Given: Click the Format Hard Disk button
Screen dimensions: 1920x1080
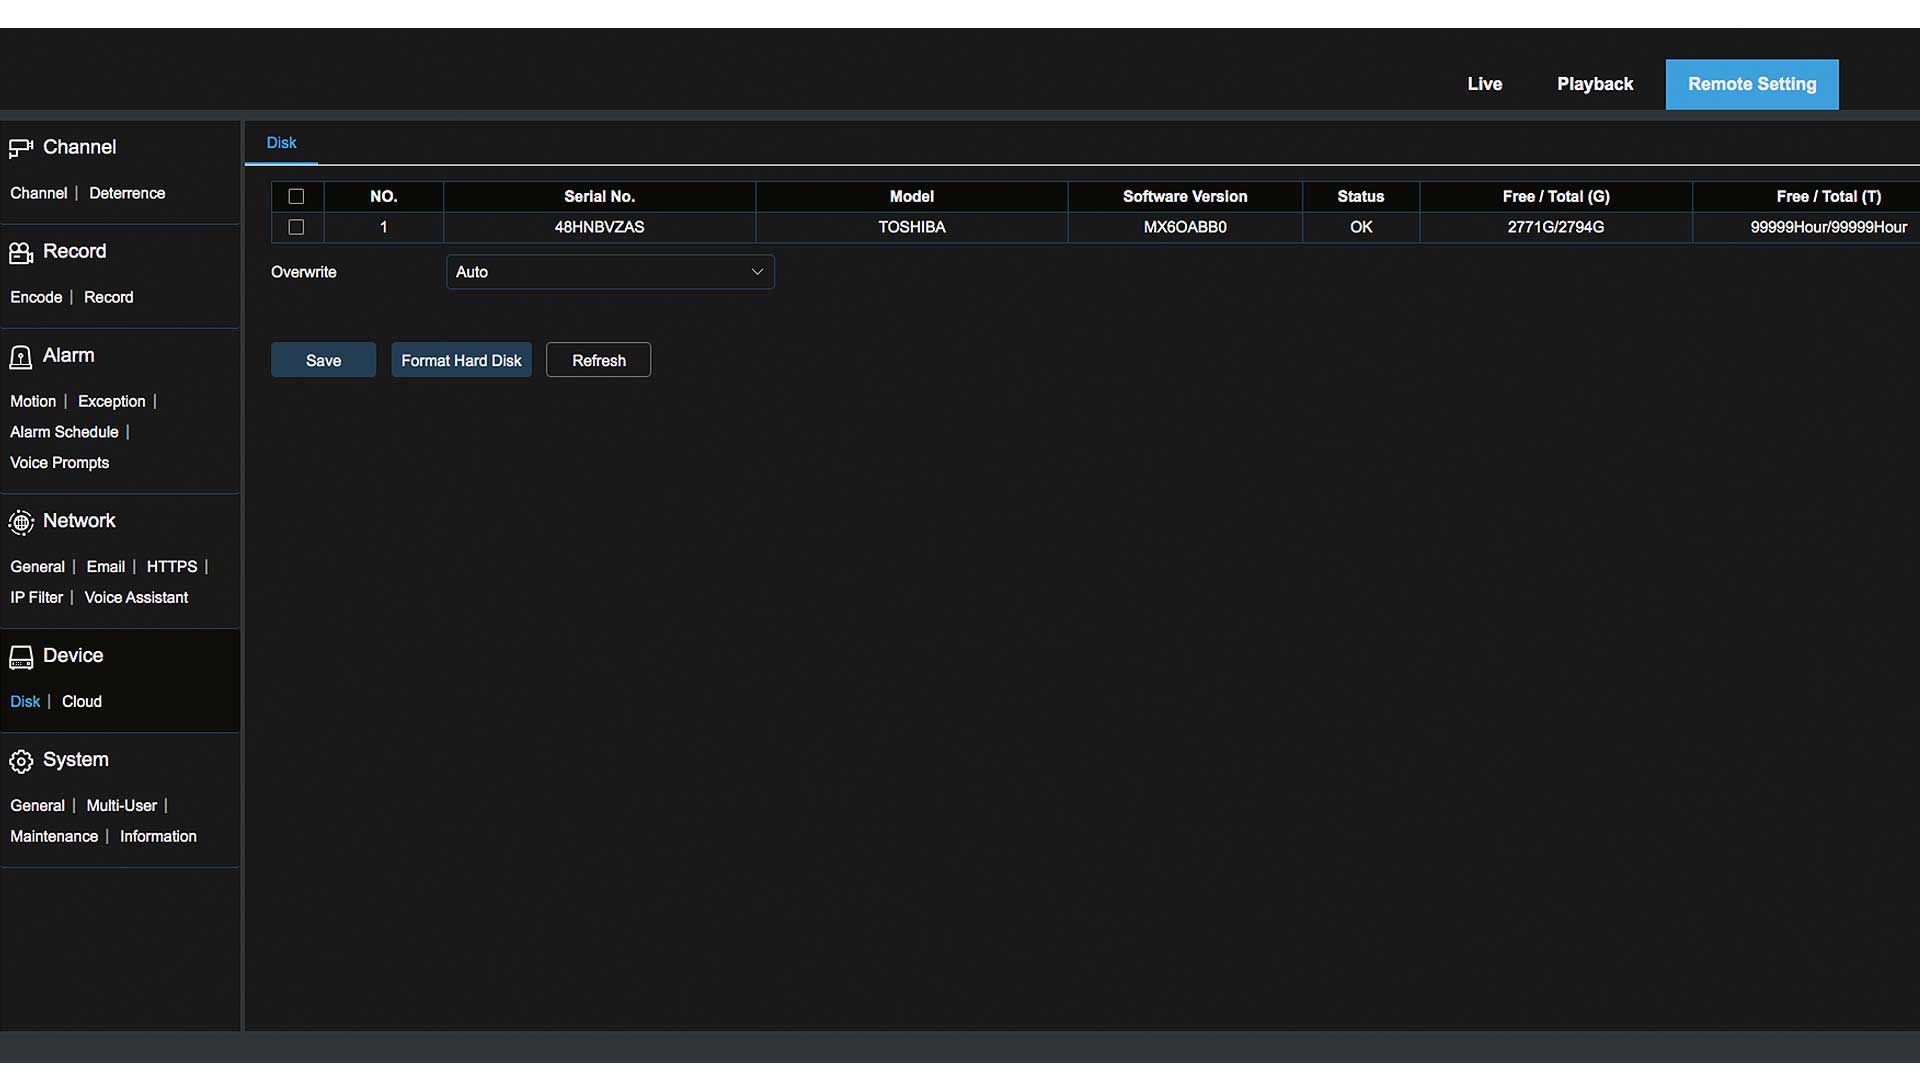Looking at the screenshot, I should pyautogui.click(x=461, y=360).
